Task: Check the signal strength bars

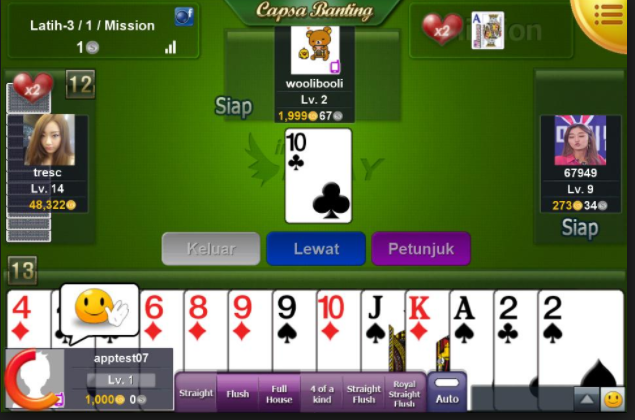Action: click(171, 47)
